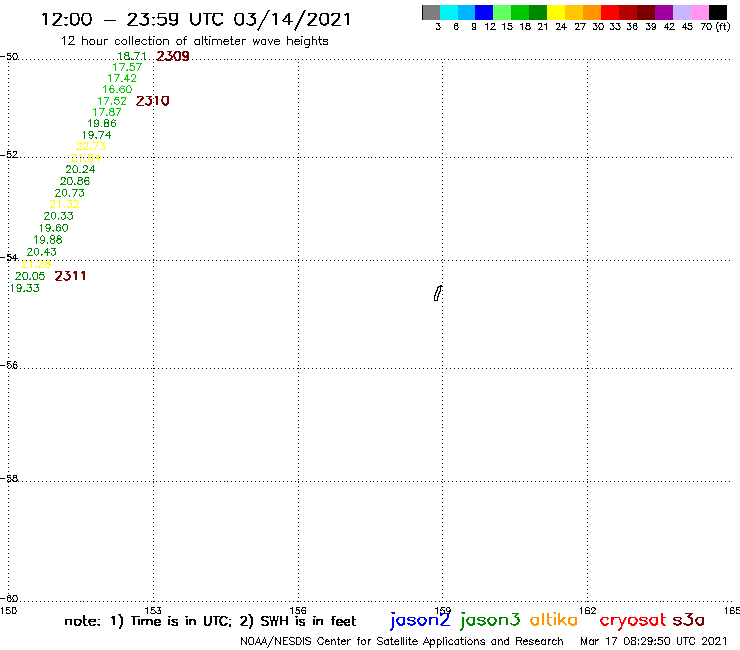The height and width of the screenshot is (650, 740).
Task: Click the -60 latitude axis label
Action: click(9, 599)
